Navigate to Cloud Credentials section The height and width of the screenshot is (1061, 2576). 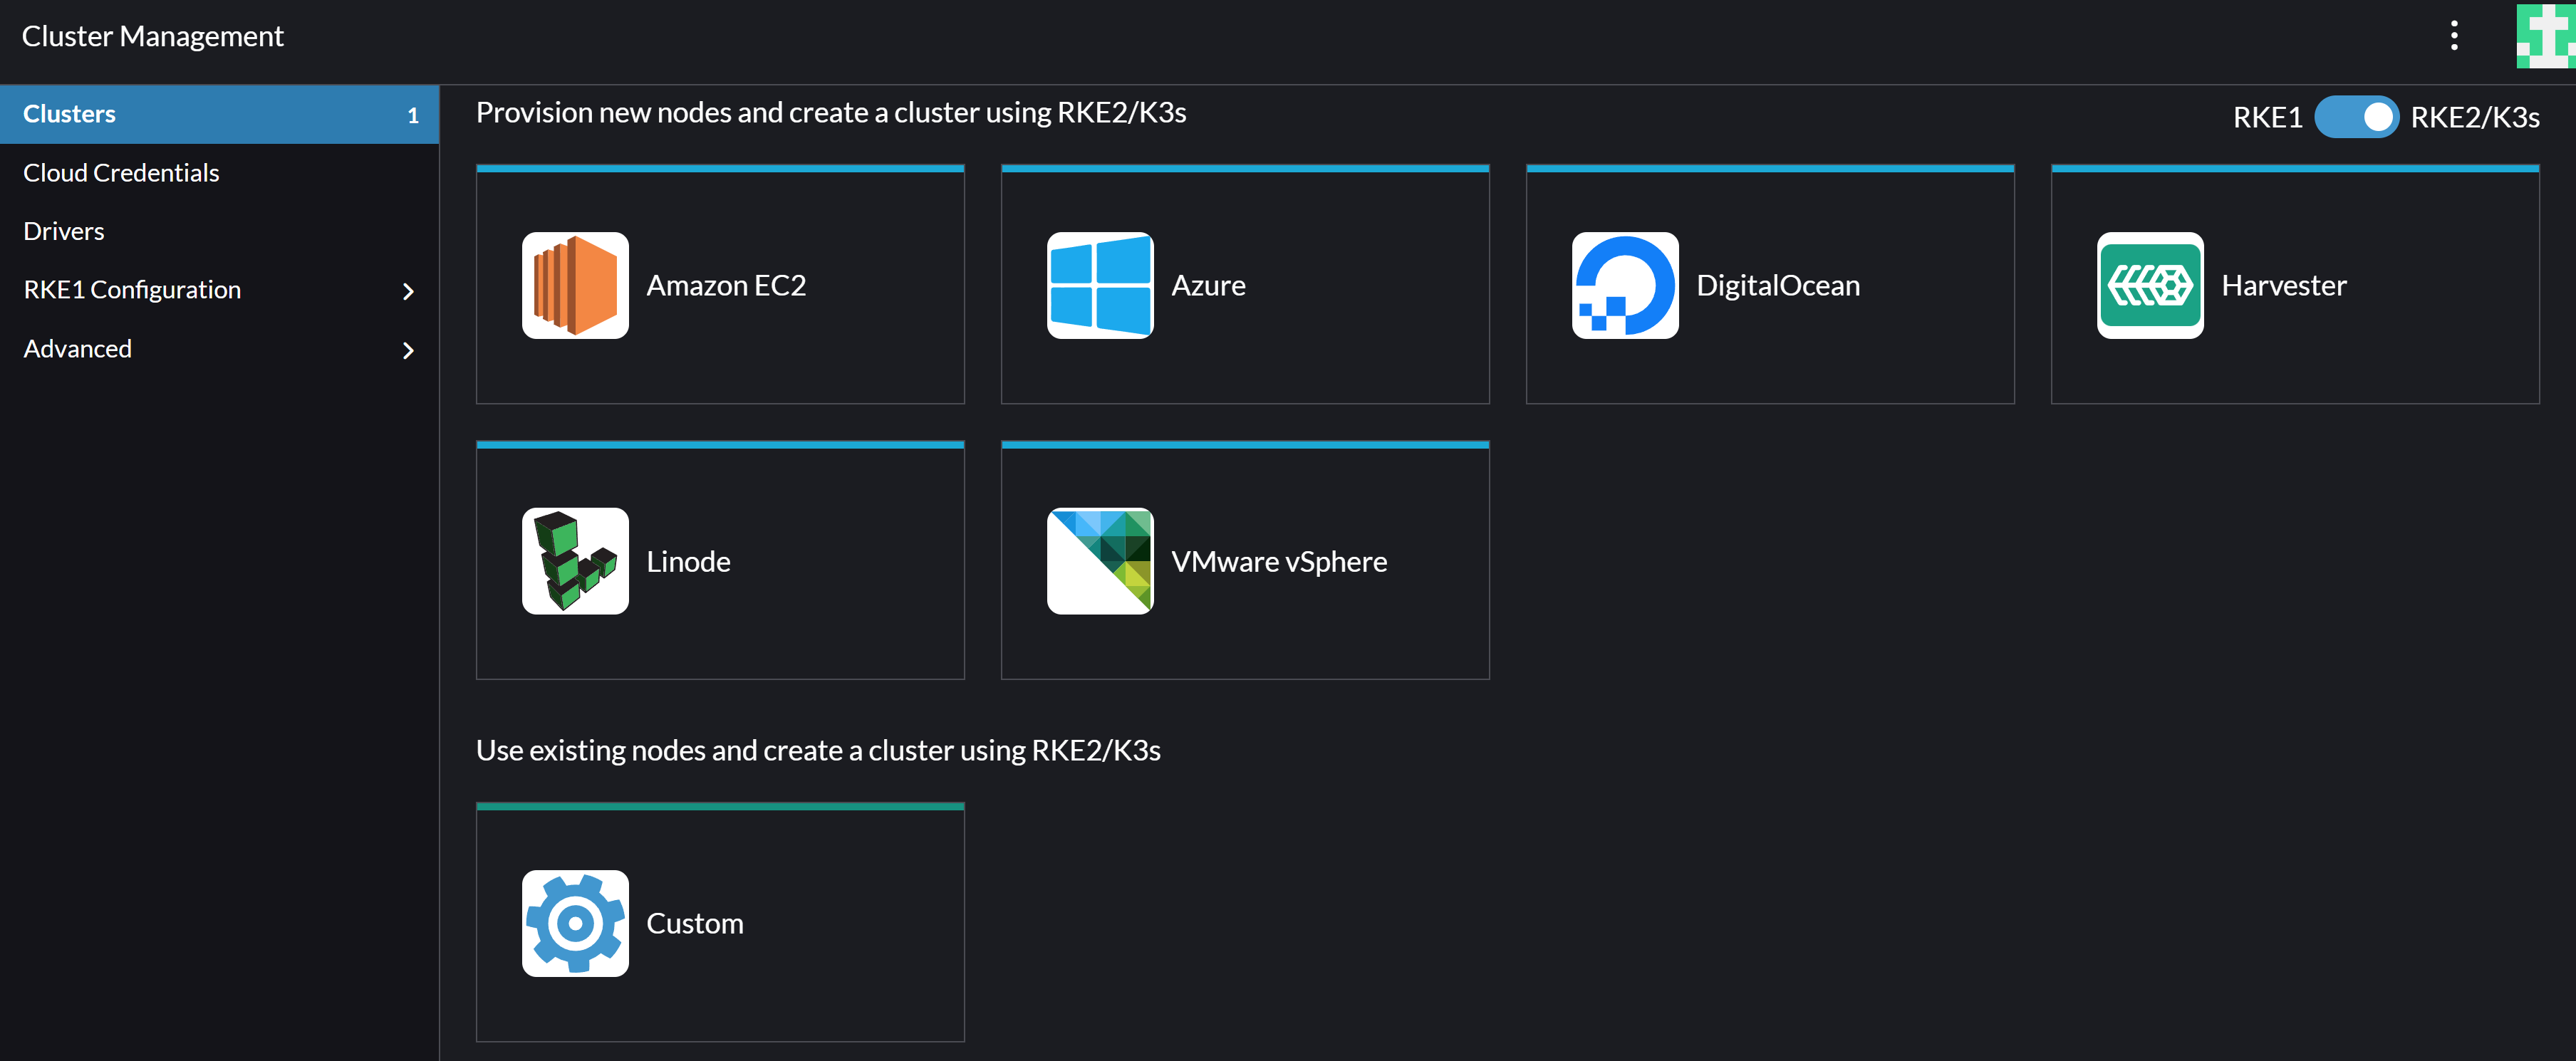point(122,171)
